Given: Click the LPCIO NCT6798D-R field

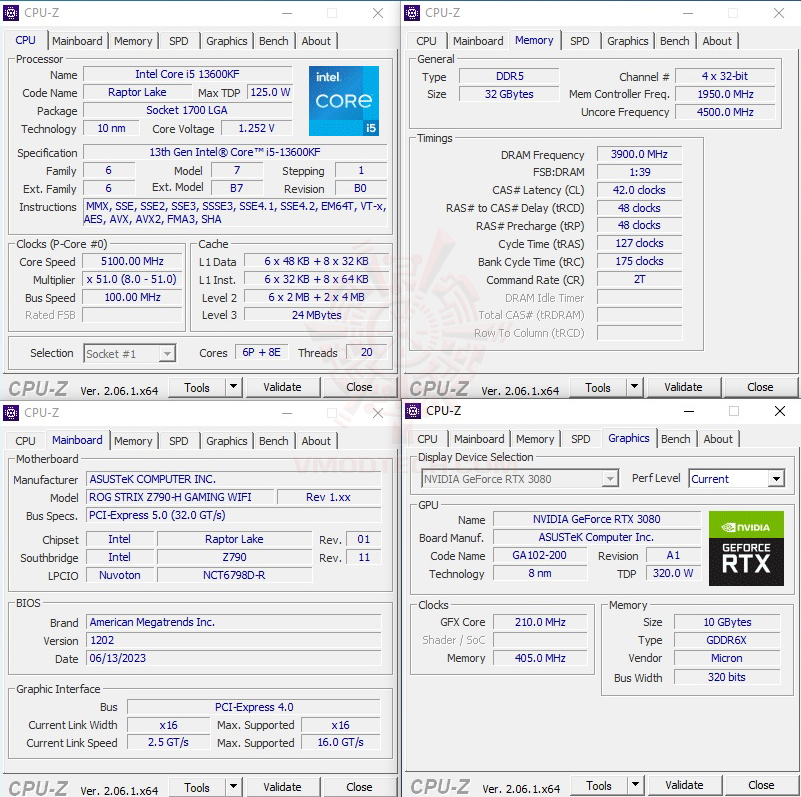Looking at the screenshot, I should pyautogui.click(x=234, y=575).
